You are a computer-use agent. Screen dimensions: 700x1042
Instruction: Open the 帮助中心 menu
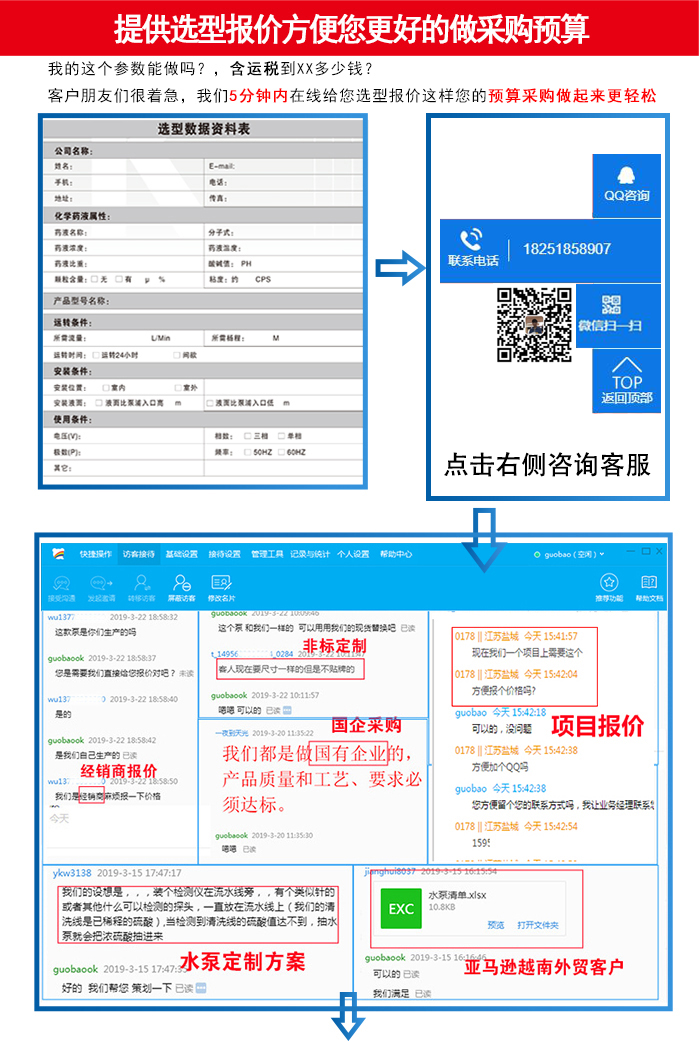pyautogui.click(x=396, y=554)
